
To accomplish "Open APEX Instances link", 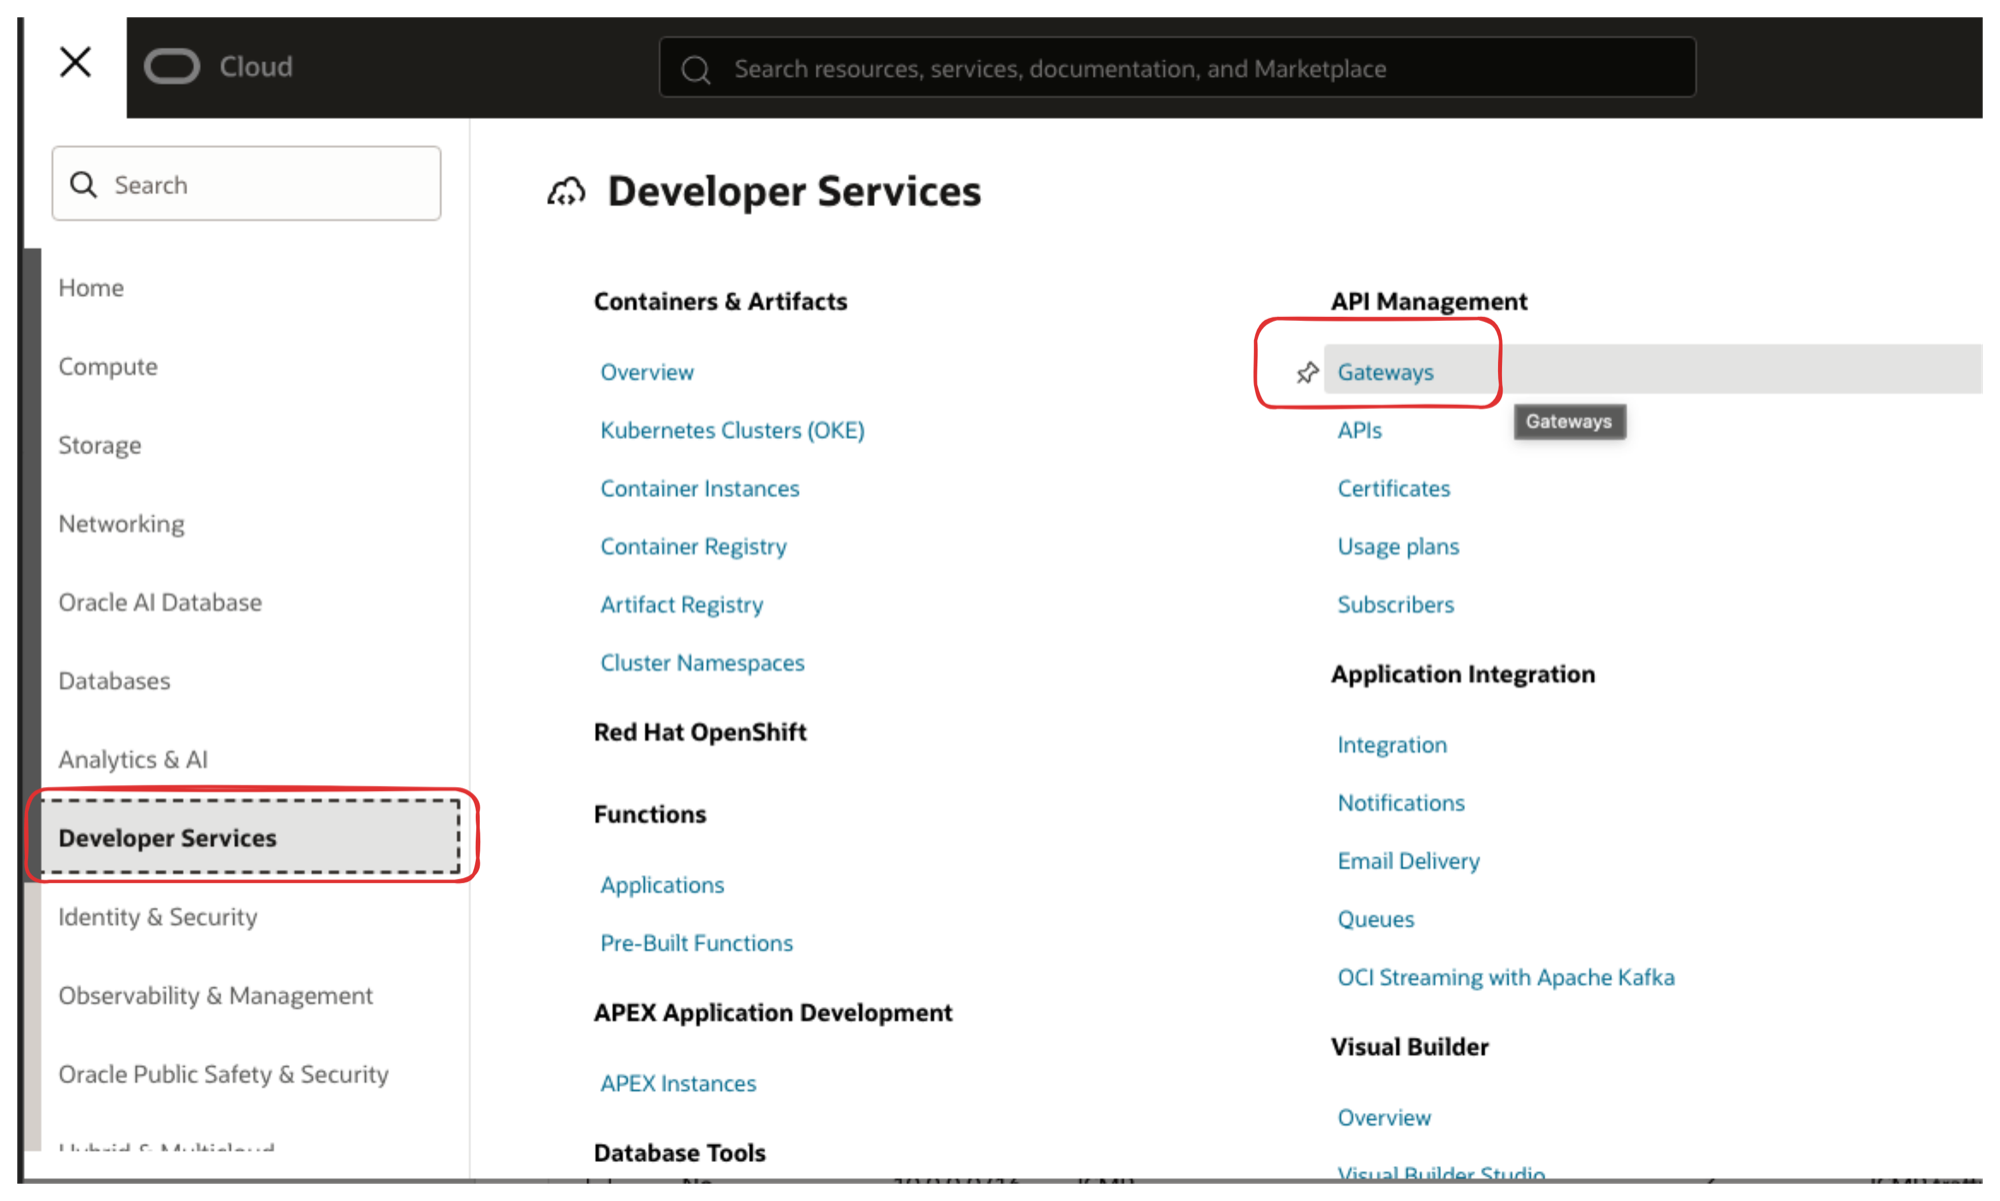I will [x=678, y=1083].
